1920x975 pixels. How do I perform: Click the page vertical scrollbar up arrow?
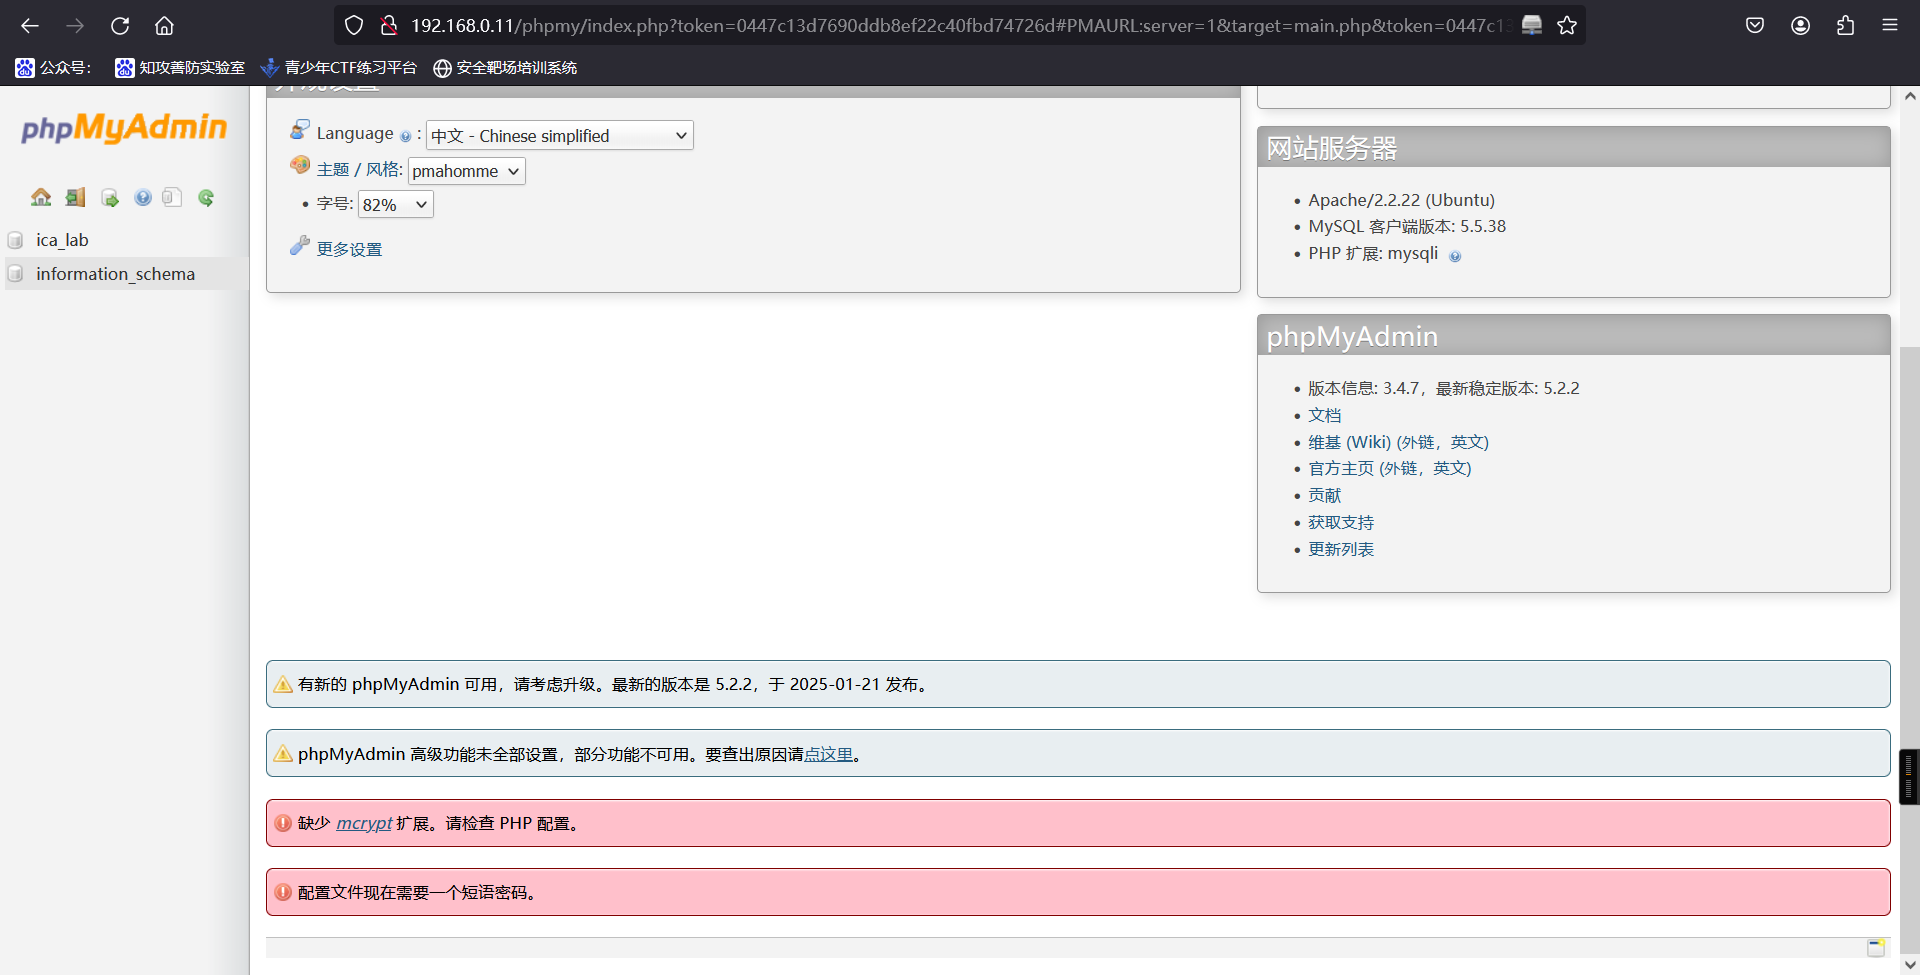(1910, 96)
